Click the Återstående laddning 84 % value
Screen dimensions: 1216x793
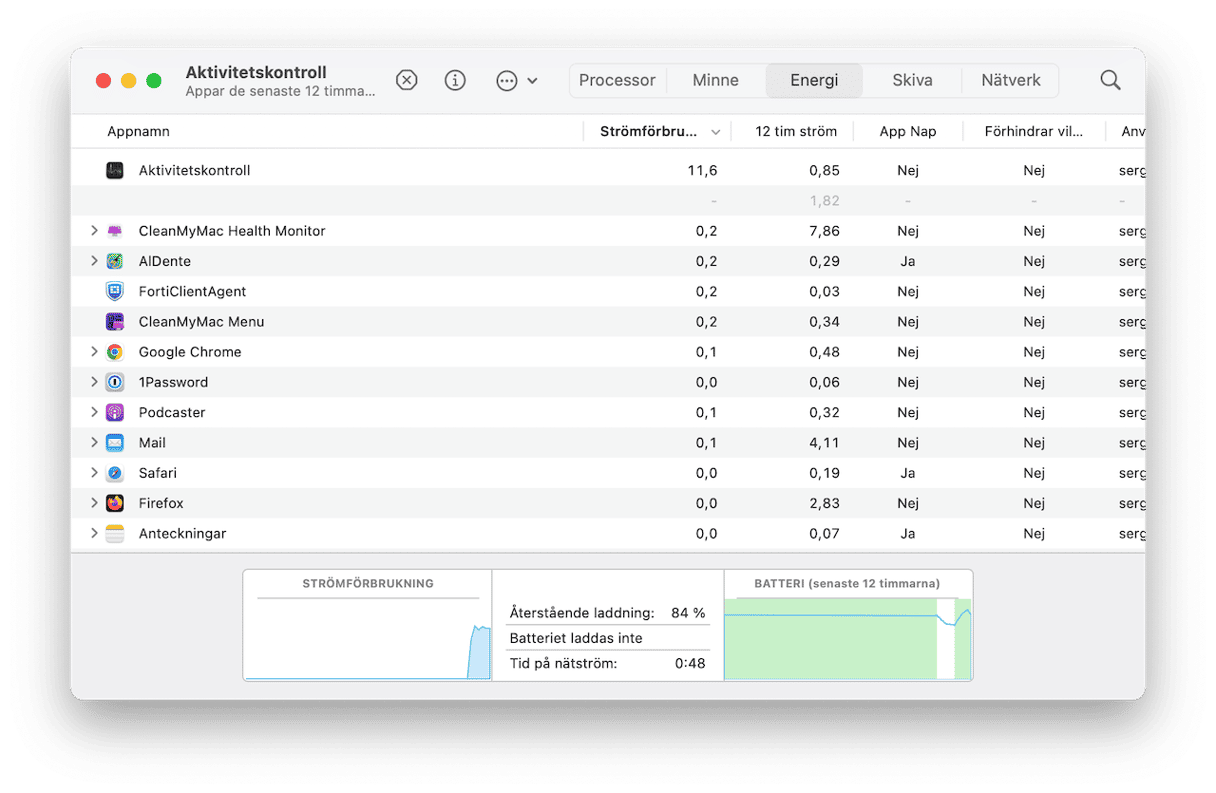[x=688, y=613]
